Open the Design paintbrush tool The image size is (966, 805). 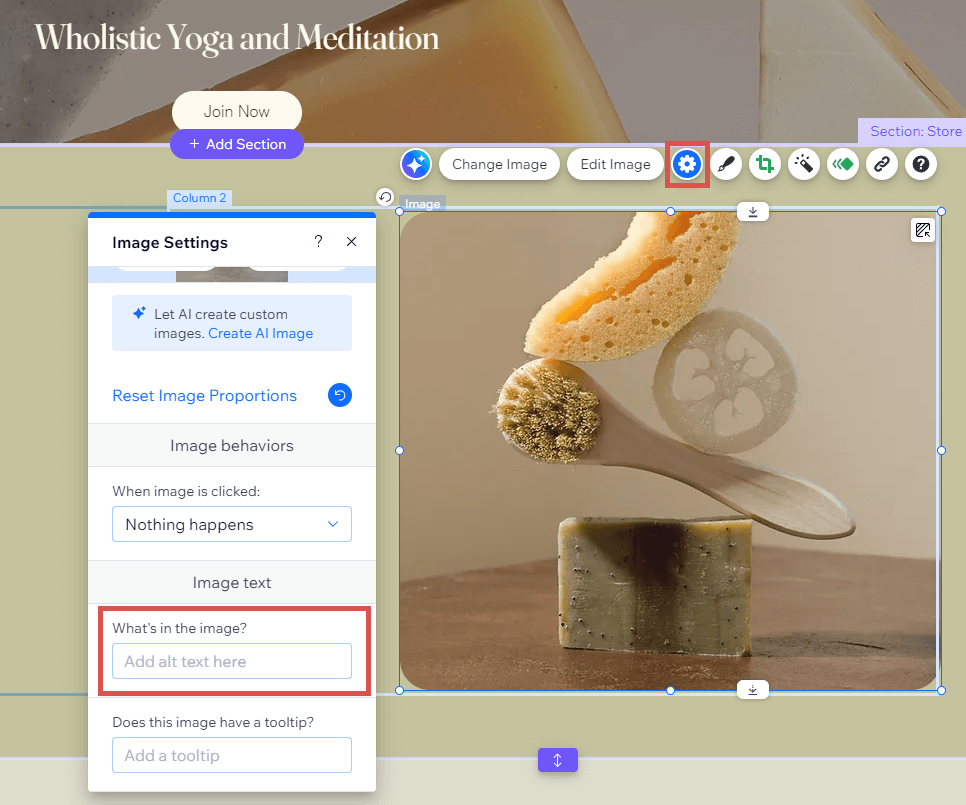[726, 165]
